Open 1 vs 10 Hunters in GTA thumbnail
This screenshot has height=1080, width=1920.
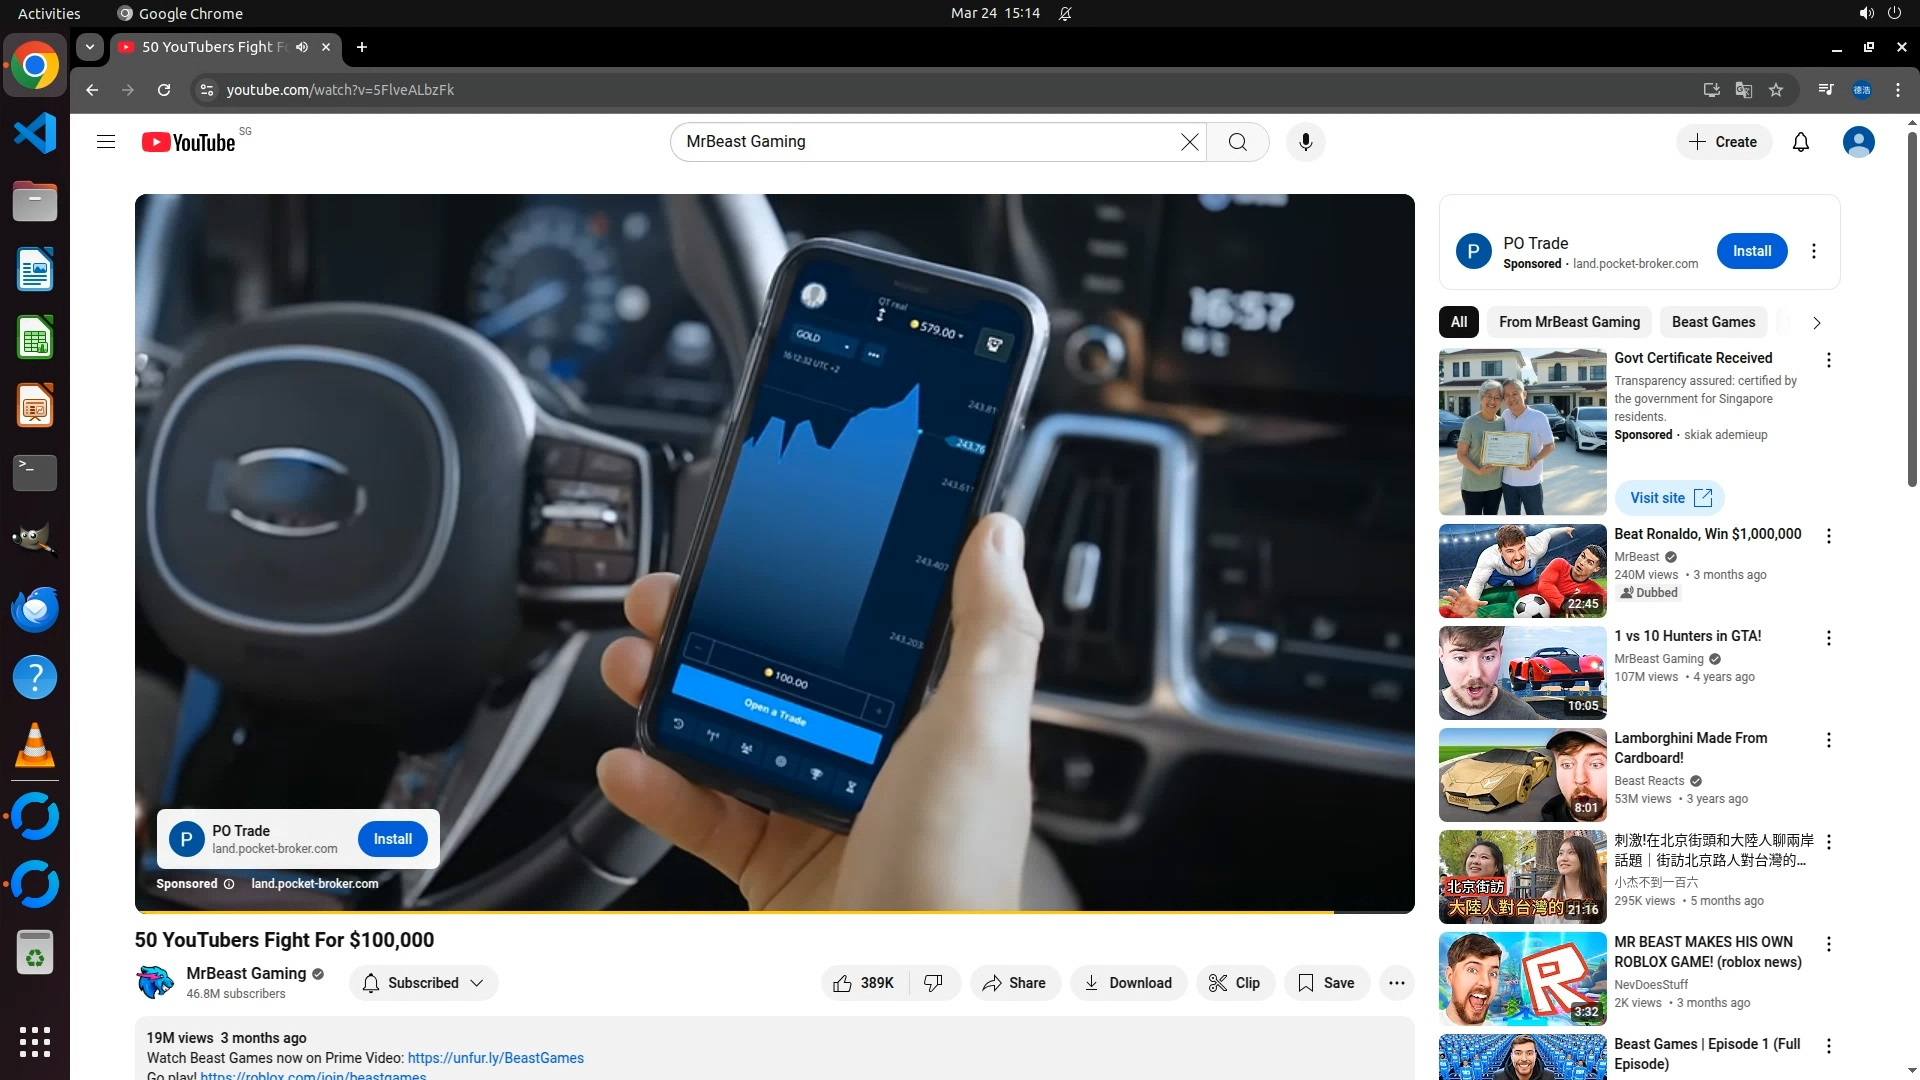pyautogui.click(x=1522, y=673)
